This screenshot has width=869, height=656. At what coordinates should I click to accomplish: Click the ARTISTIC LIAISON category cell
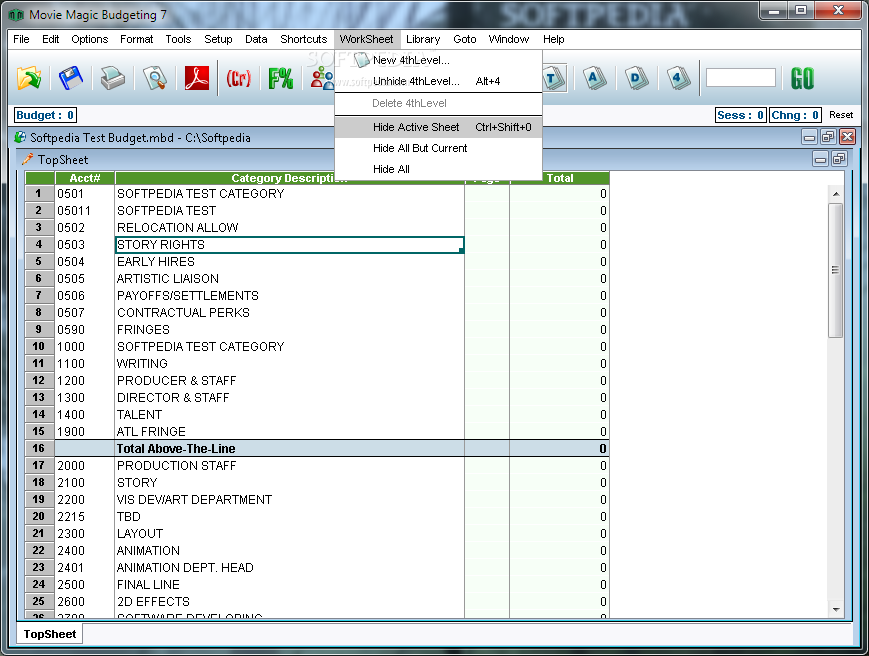(289, 279)
